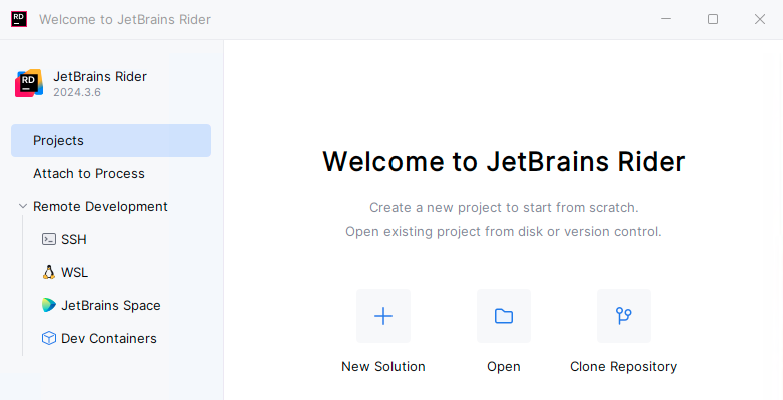Click the SSH terminal icon
Image resolution: width=783 pixels, height=400 pixels.
(x=48, y=239)
